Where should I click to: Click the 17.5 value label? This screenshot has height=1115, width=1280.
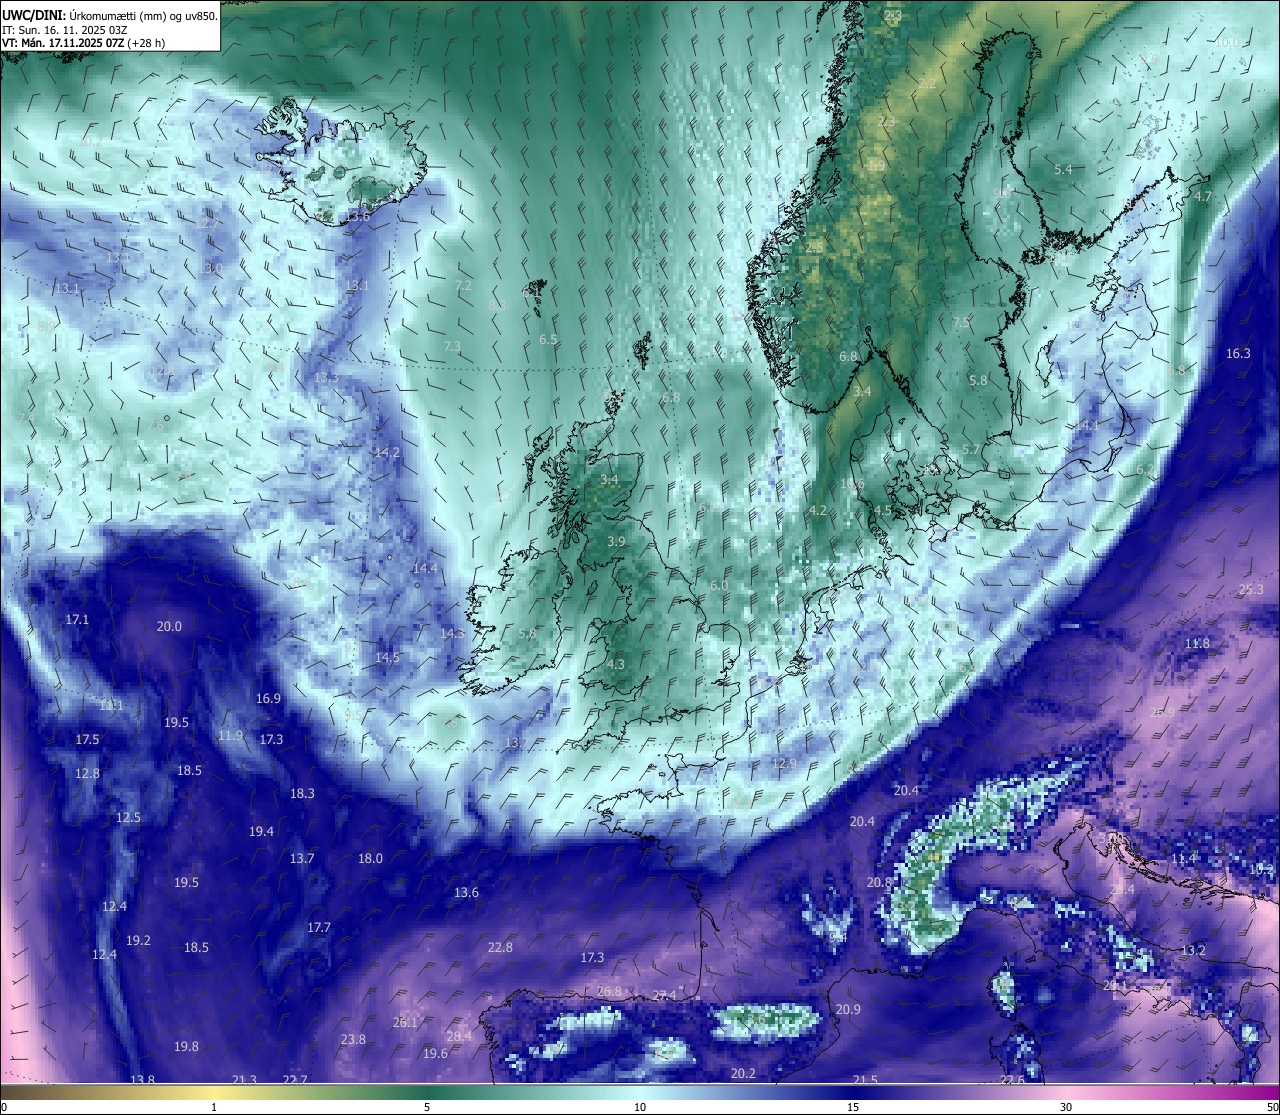pos(87,740)
